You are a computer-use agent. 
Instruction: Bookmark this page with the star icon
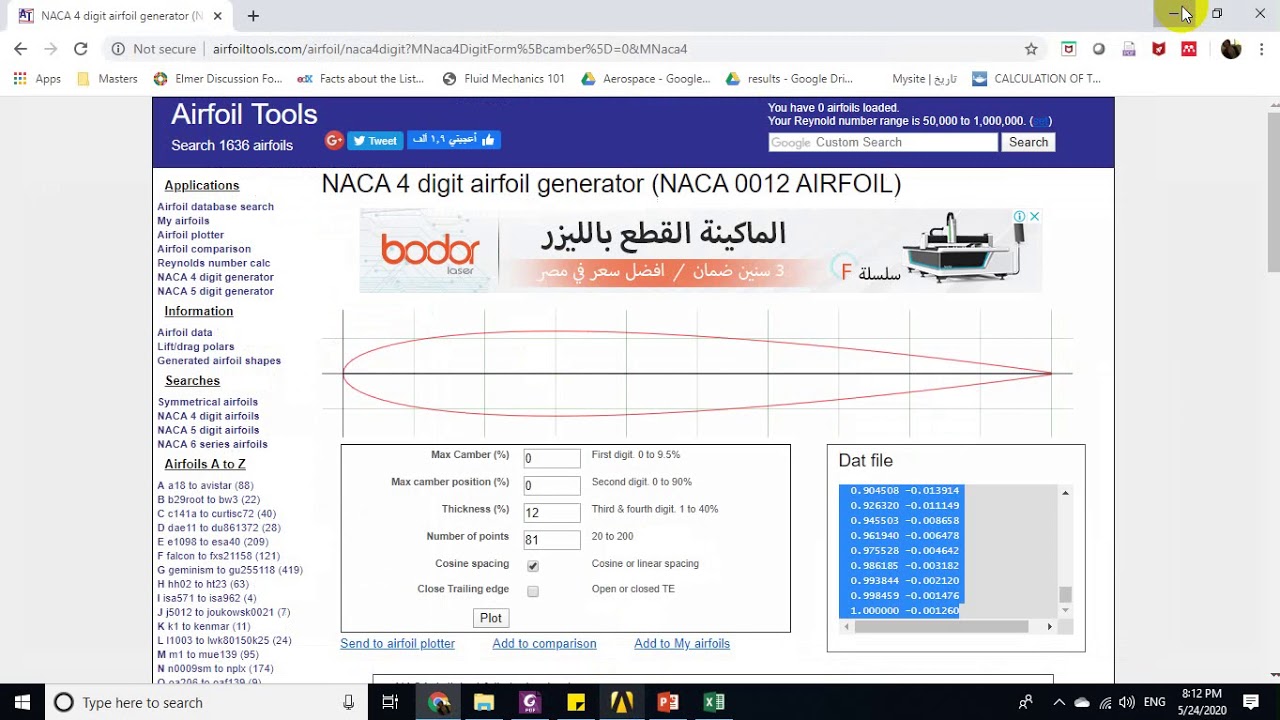click(1031, 48)
